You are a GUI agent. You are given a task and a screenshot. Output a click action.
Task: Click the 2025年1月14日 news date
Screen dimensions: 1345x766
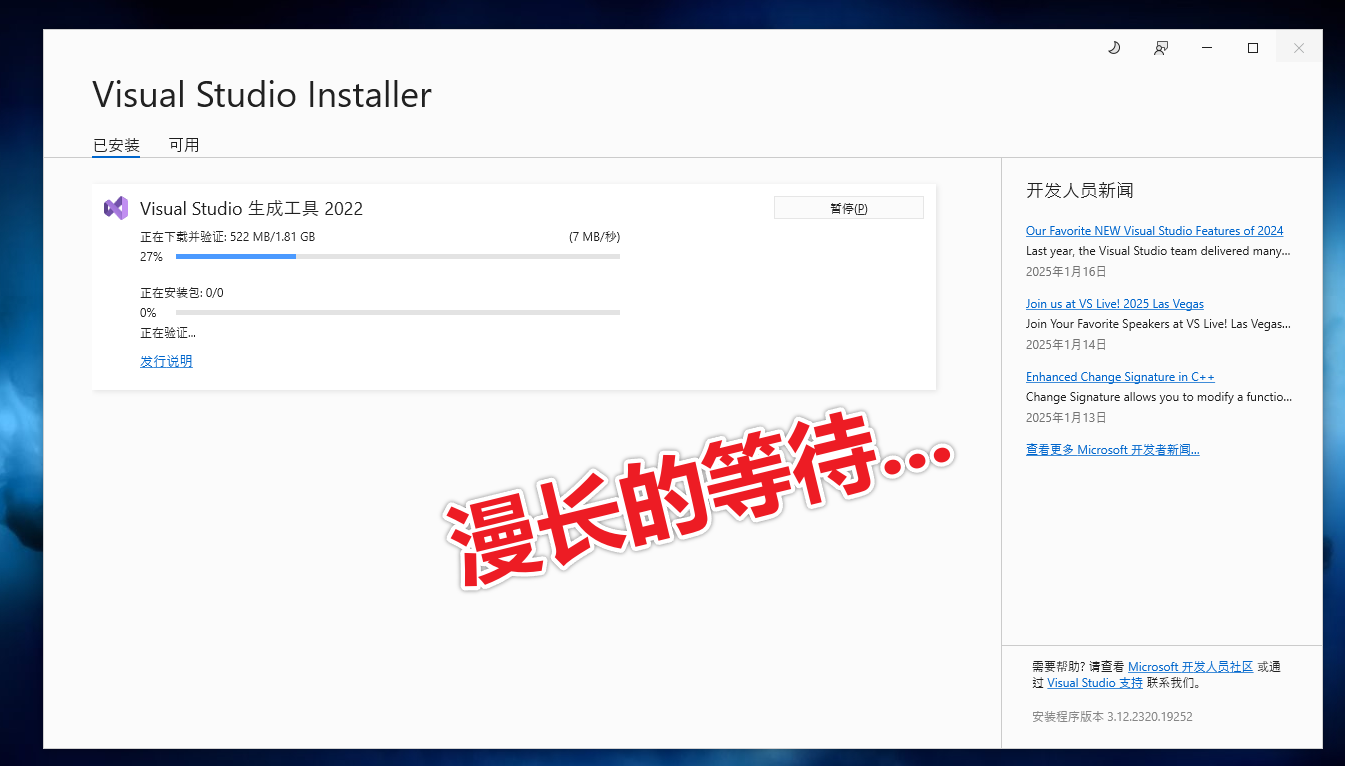1066,344
